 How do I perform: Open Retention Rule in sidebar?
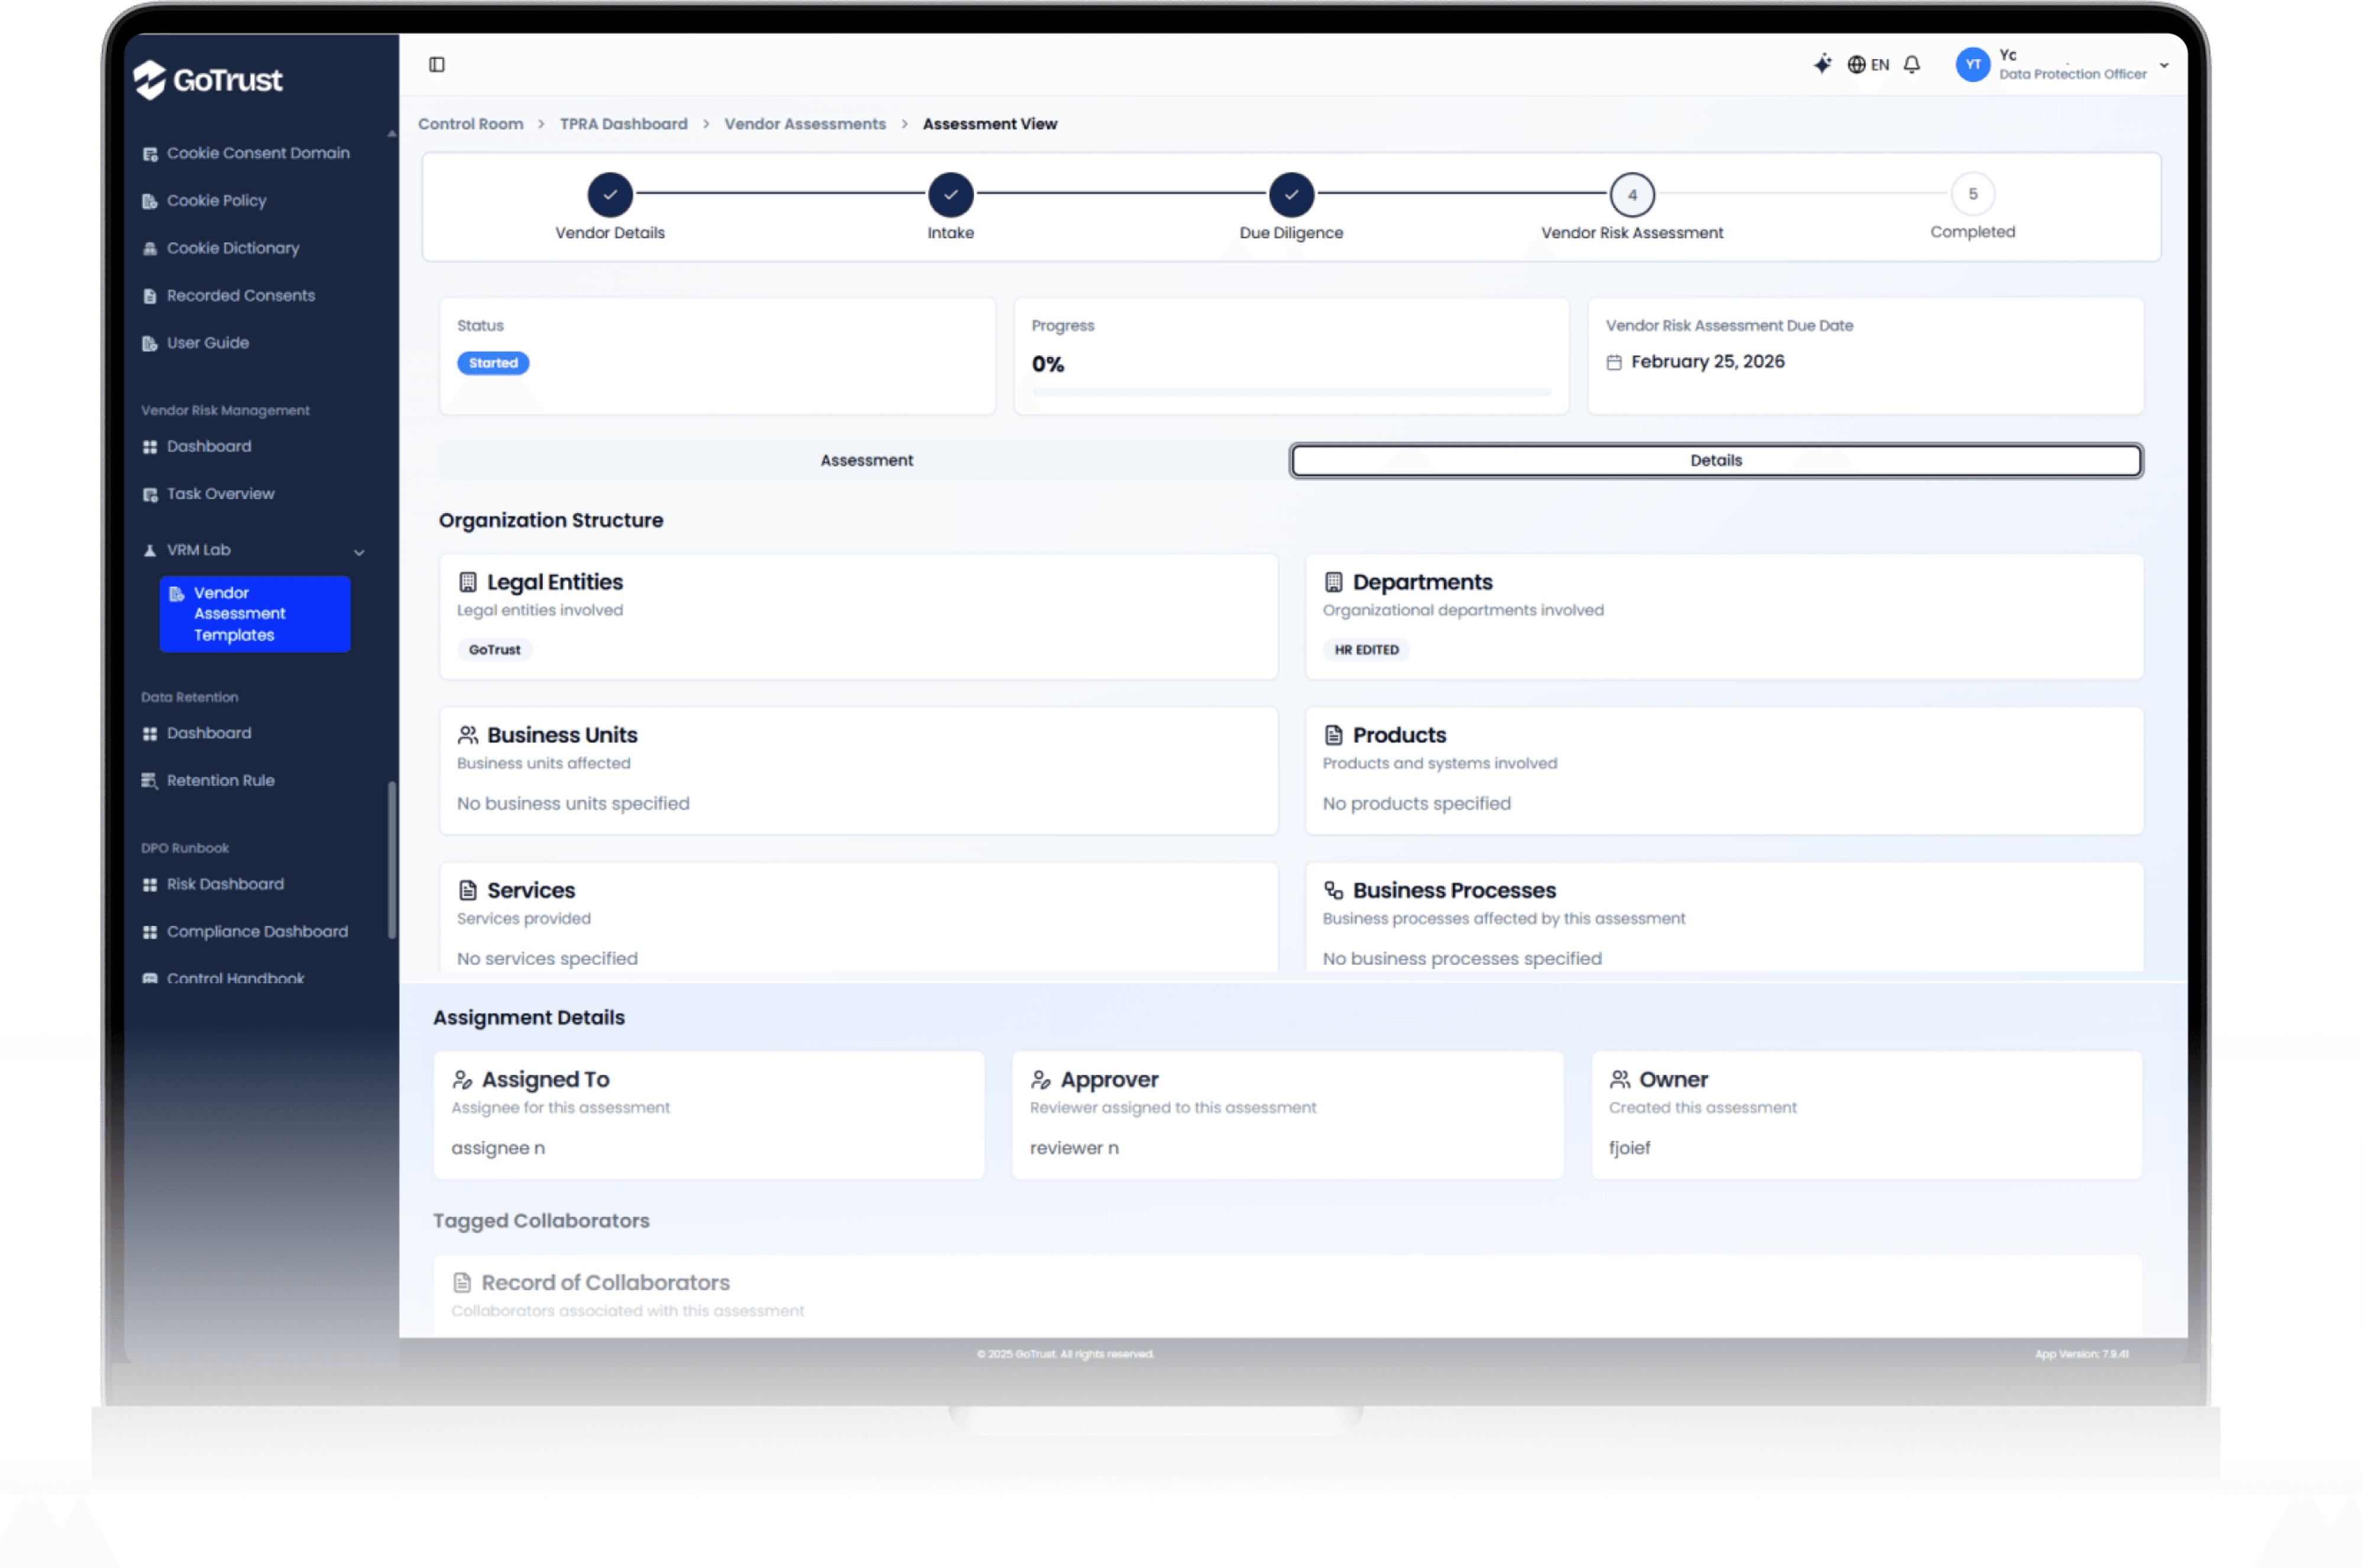220,780
